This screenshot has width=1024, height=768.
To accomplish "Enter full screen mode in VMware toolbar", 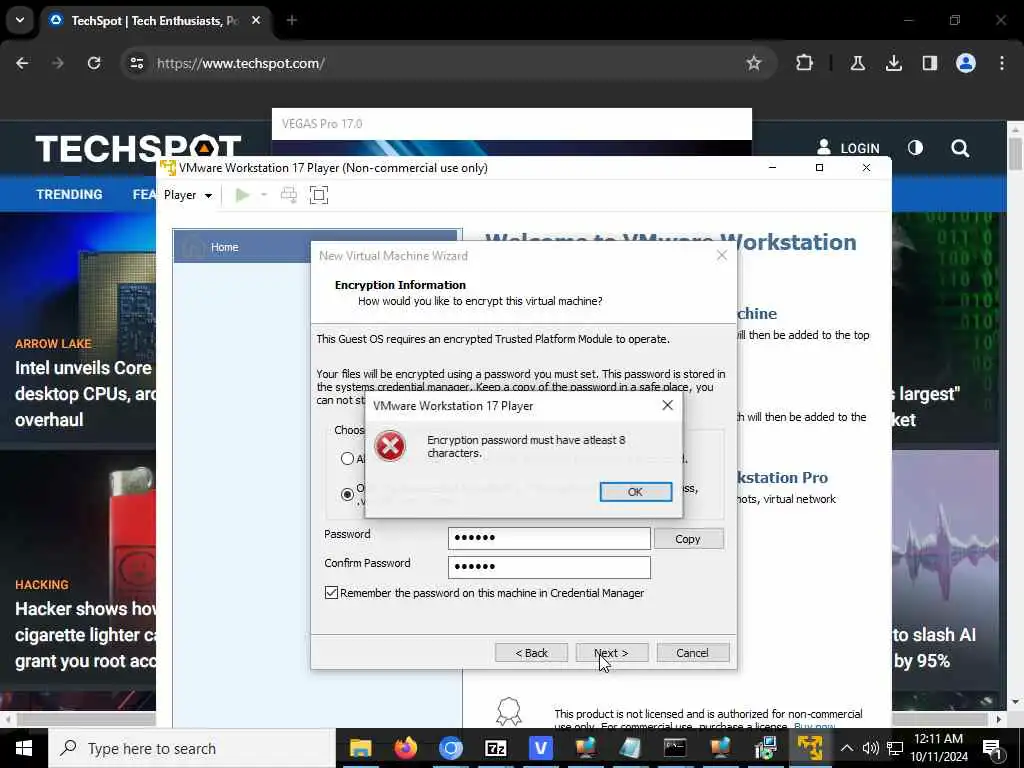I will (x=319, y=195).
